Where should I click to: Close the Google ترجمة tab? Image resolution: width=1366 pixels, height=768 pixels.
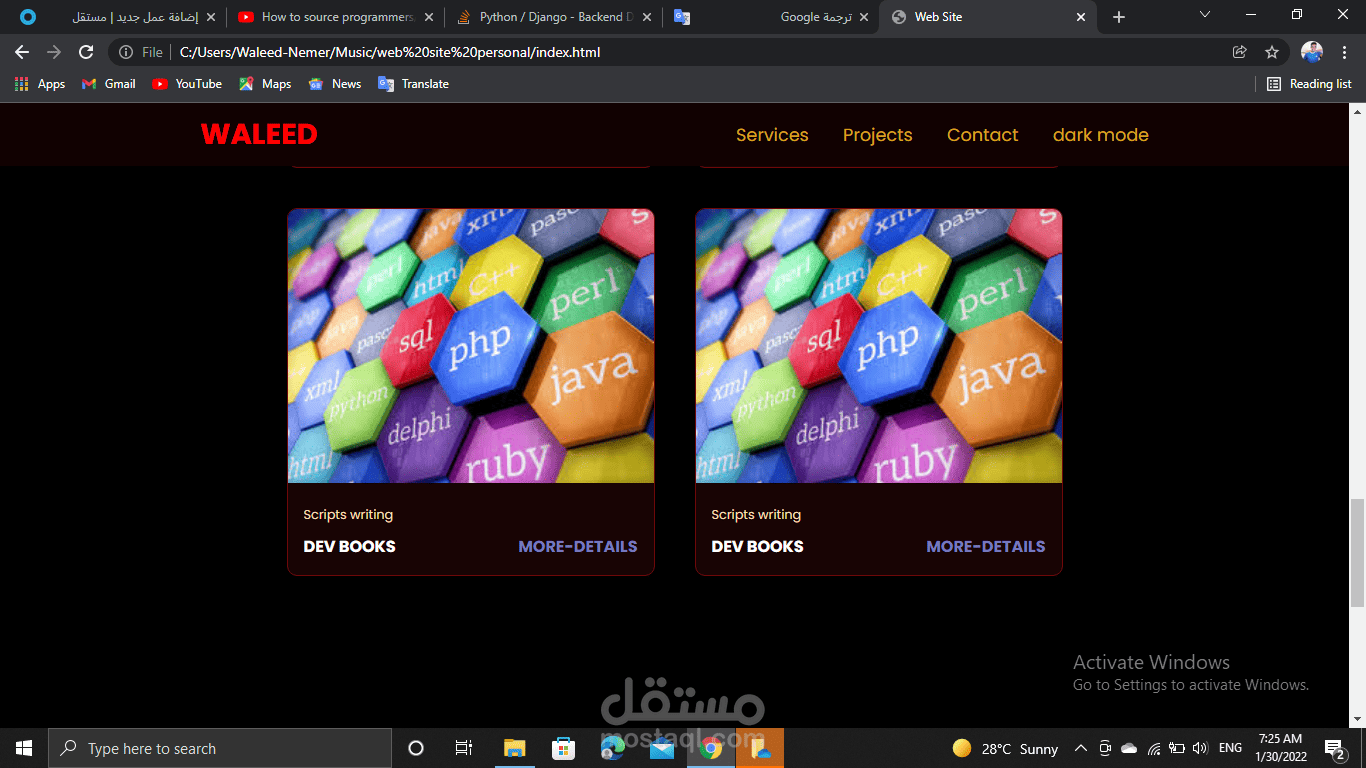863,17
